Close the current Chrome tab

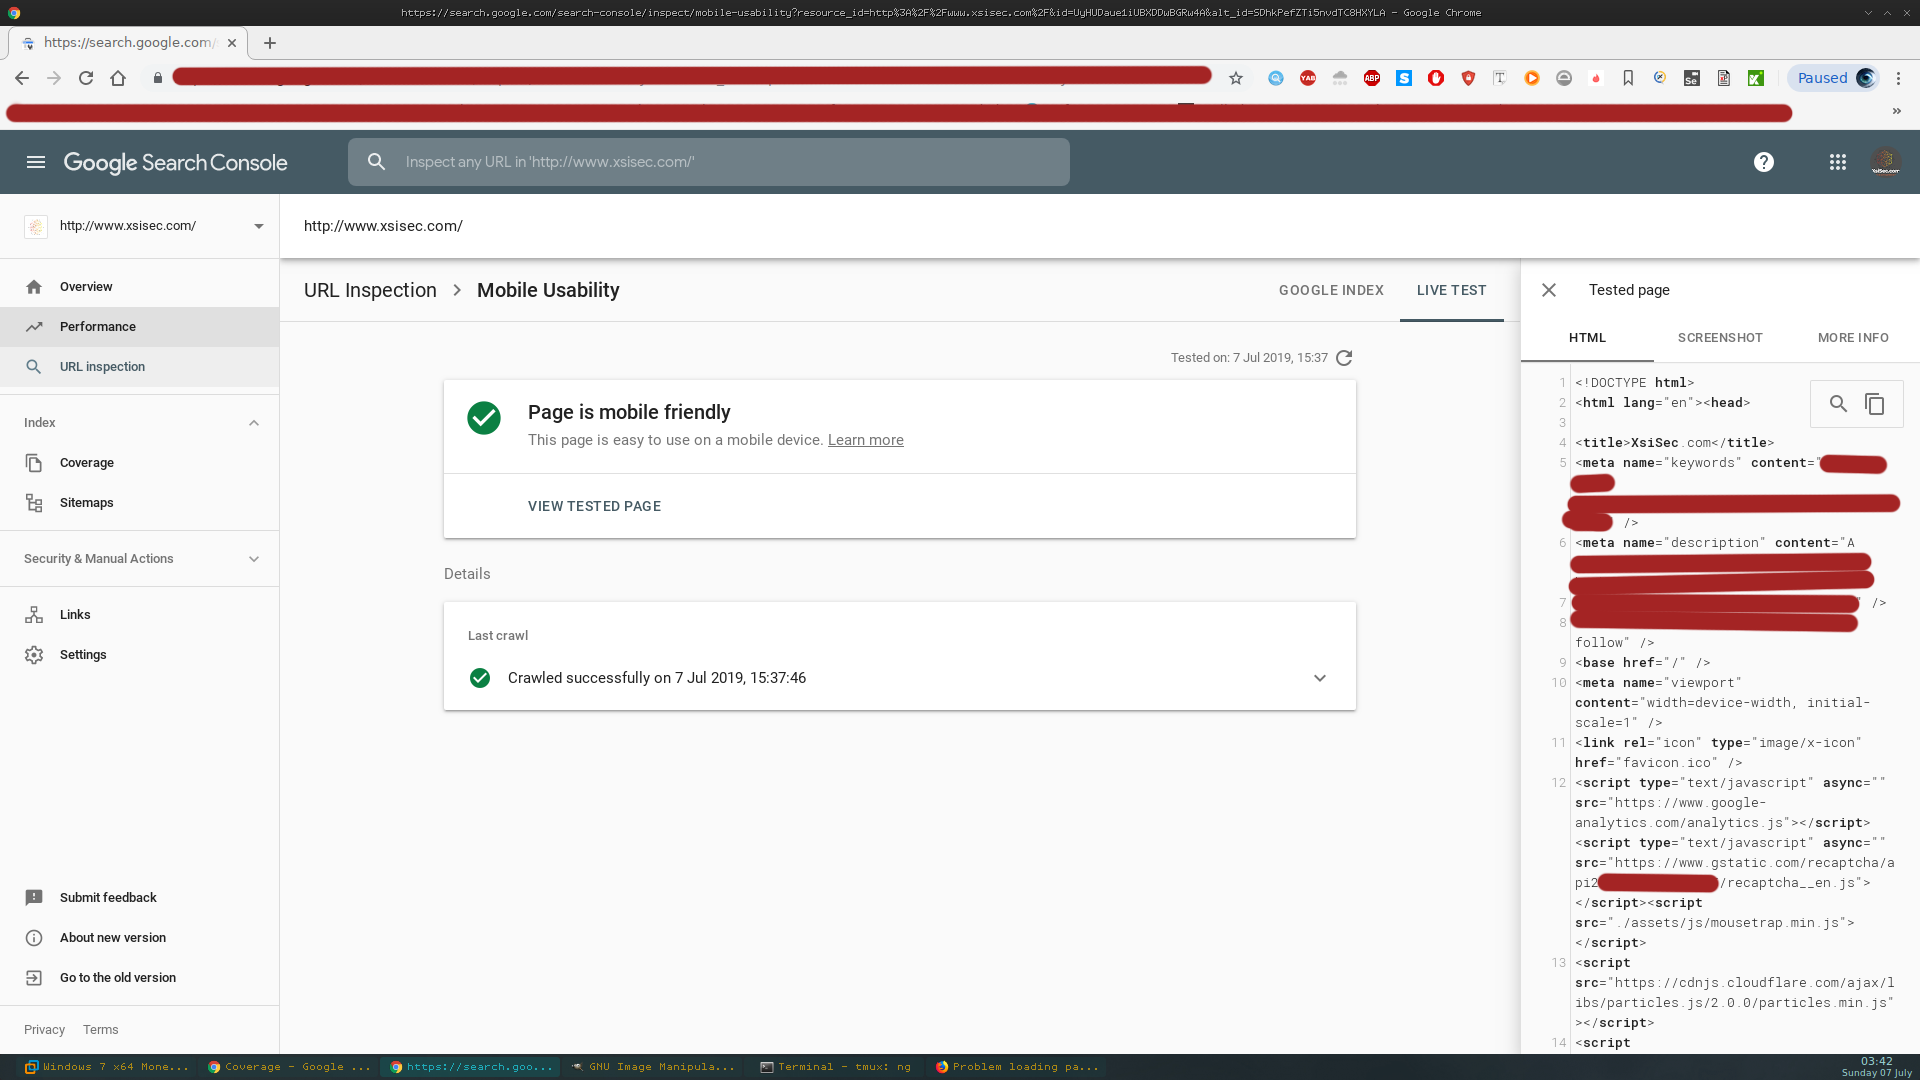pyautogui.click(x=232, y=43)
